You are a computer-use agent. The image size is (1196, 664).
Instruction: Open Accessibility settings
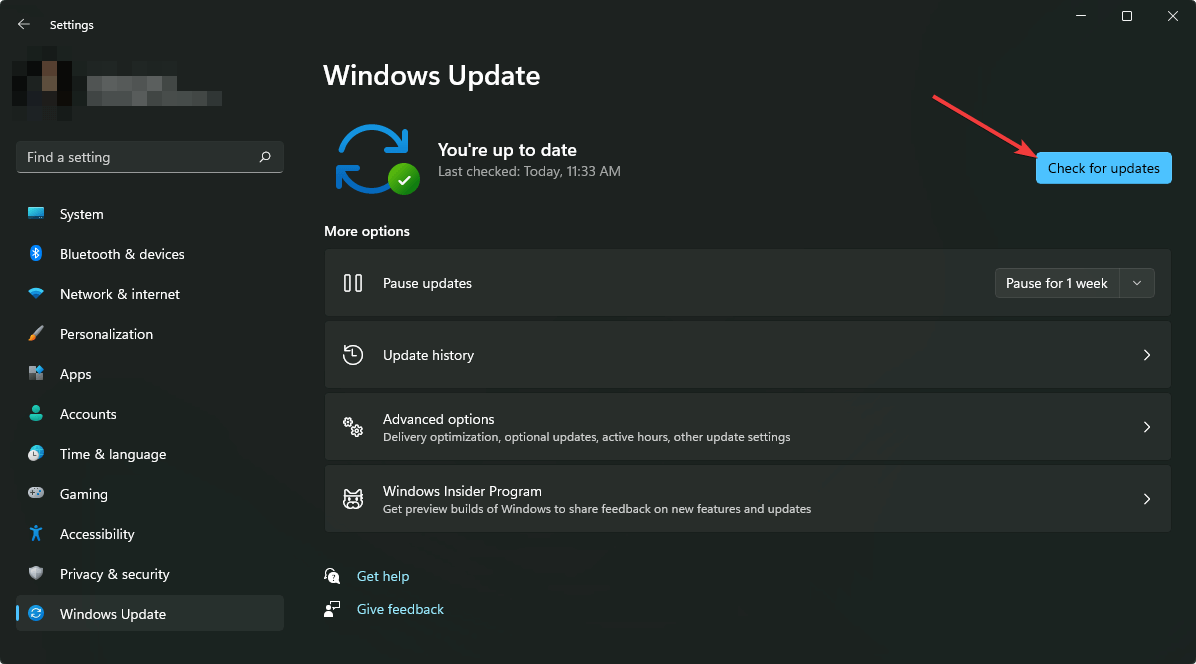[x=35, y=534]
